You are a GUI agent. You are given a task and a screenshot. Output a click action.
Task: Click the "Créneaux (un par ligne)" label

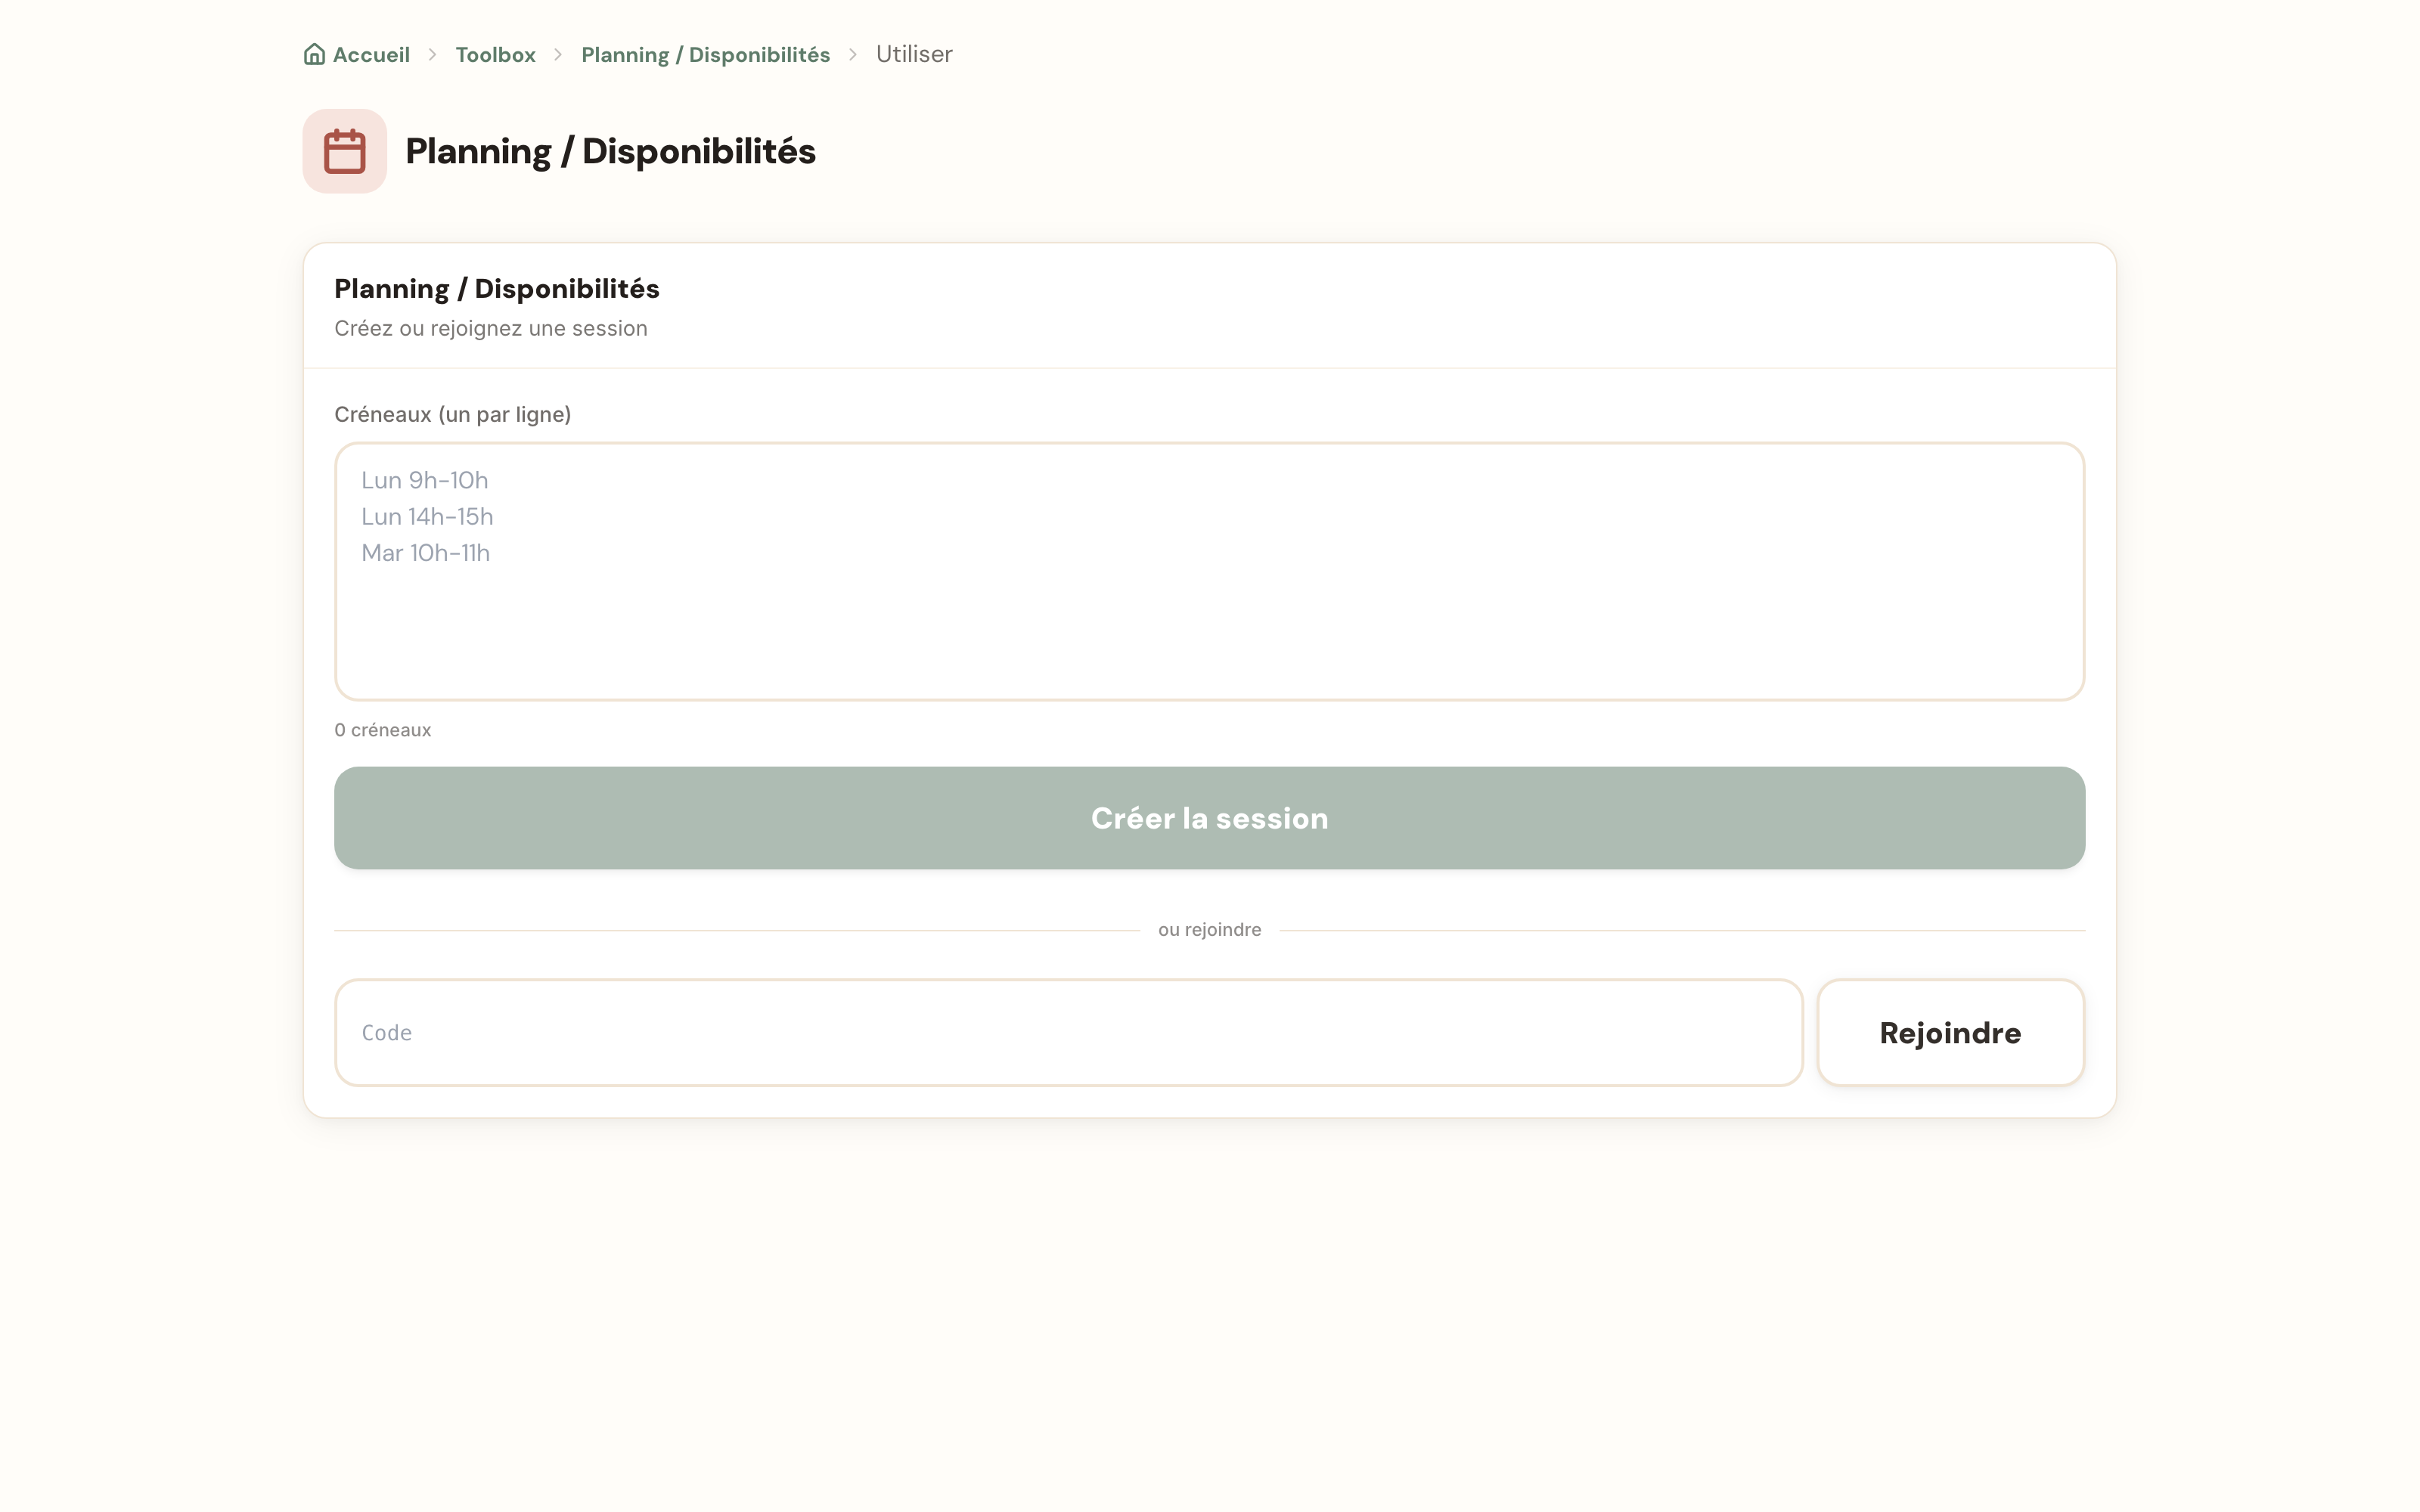tap(453, 415)
